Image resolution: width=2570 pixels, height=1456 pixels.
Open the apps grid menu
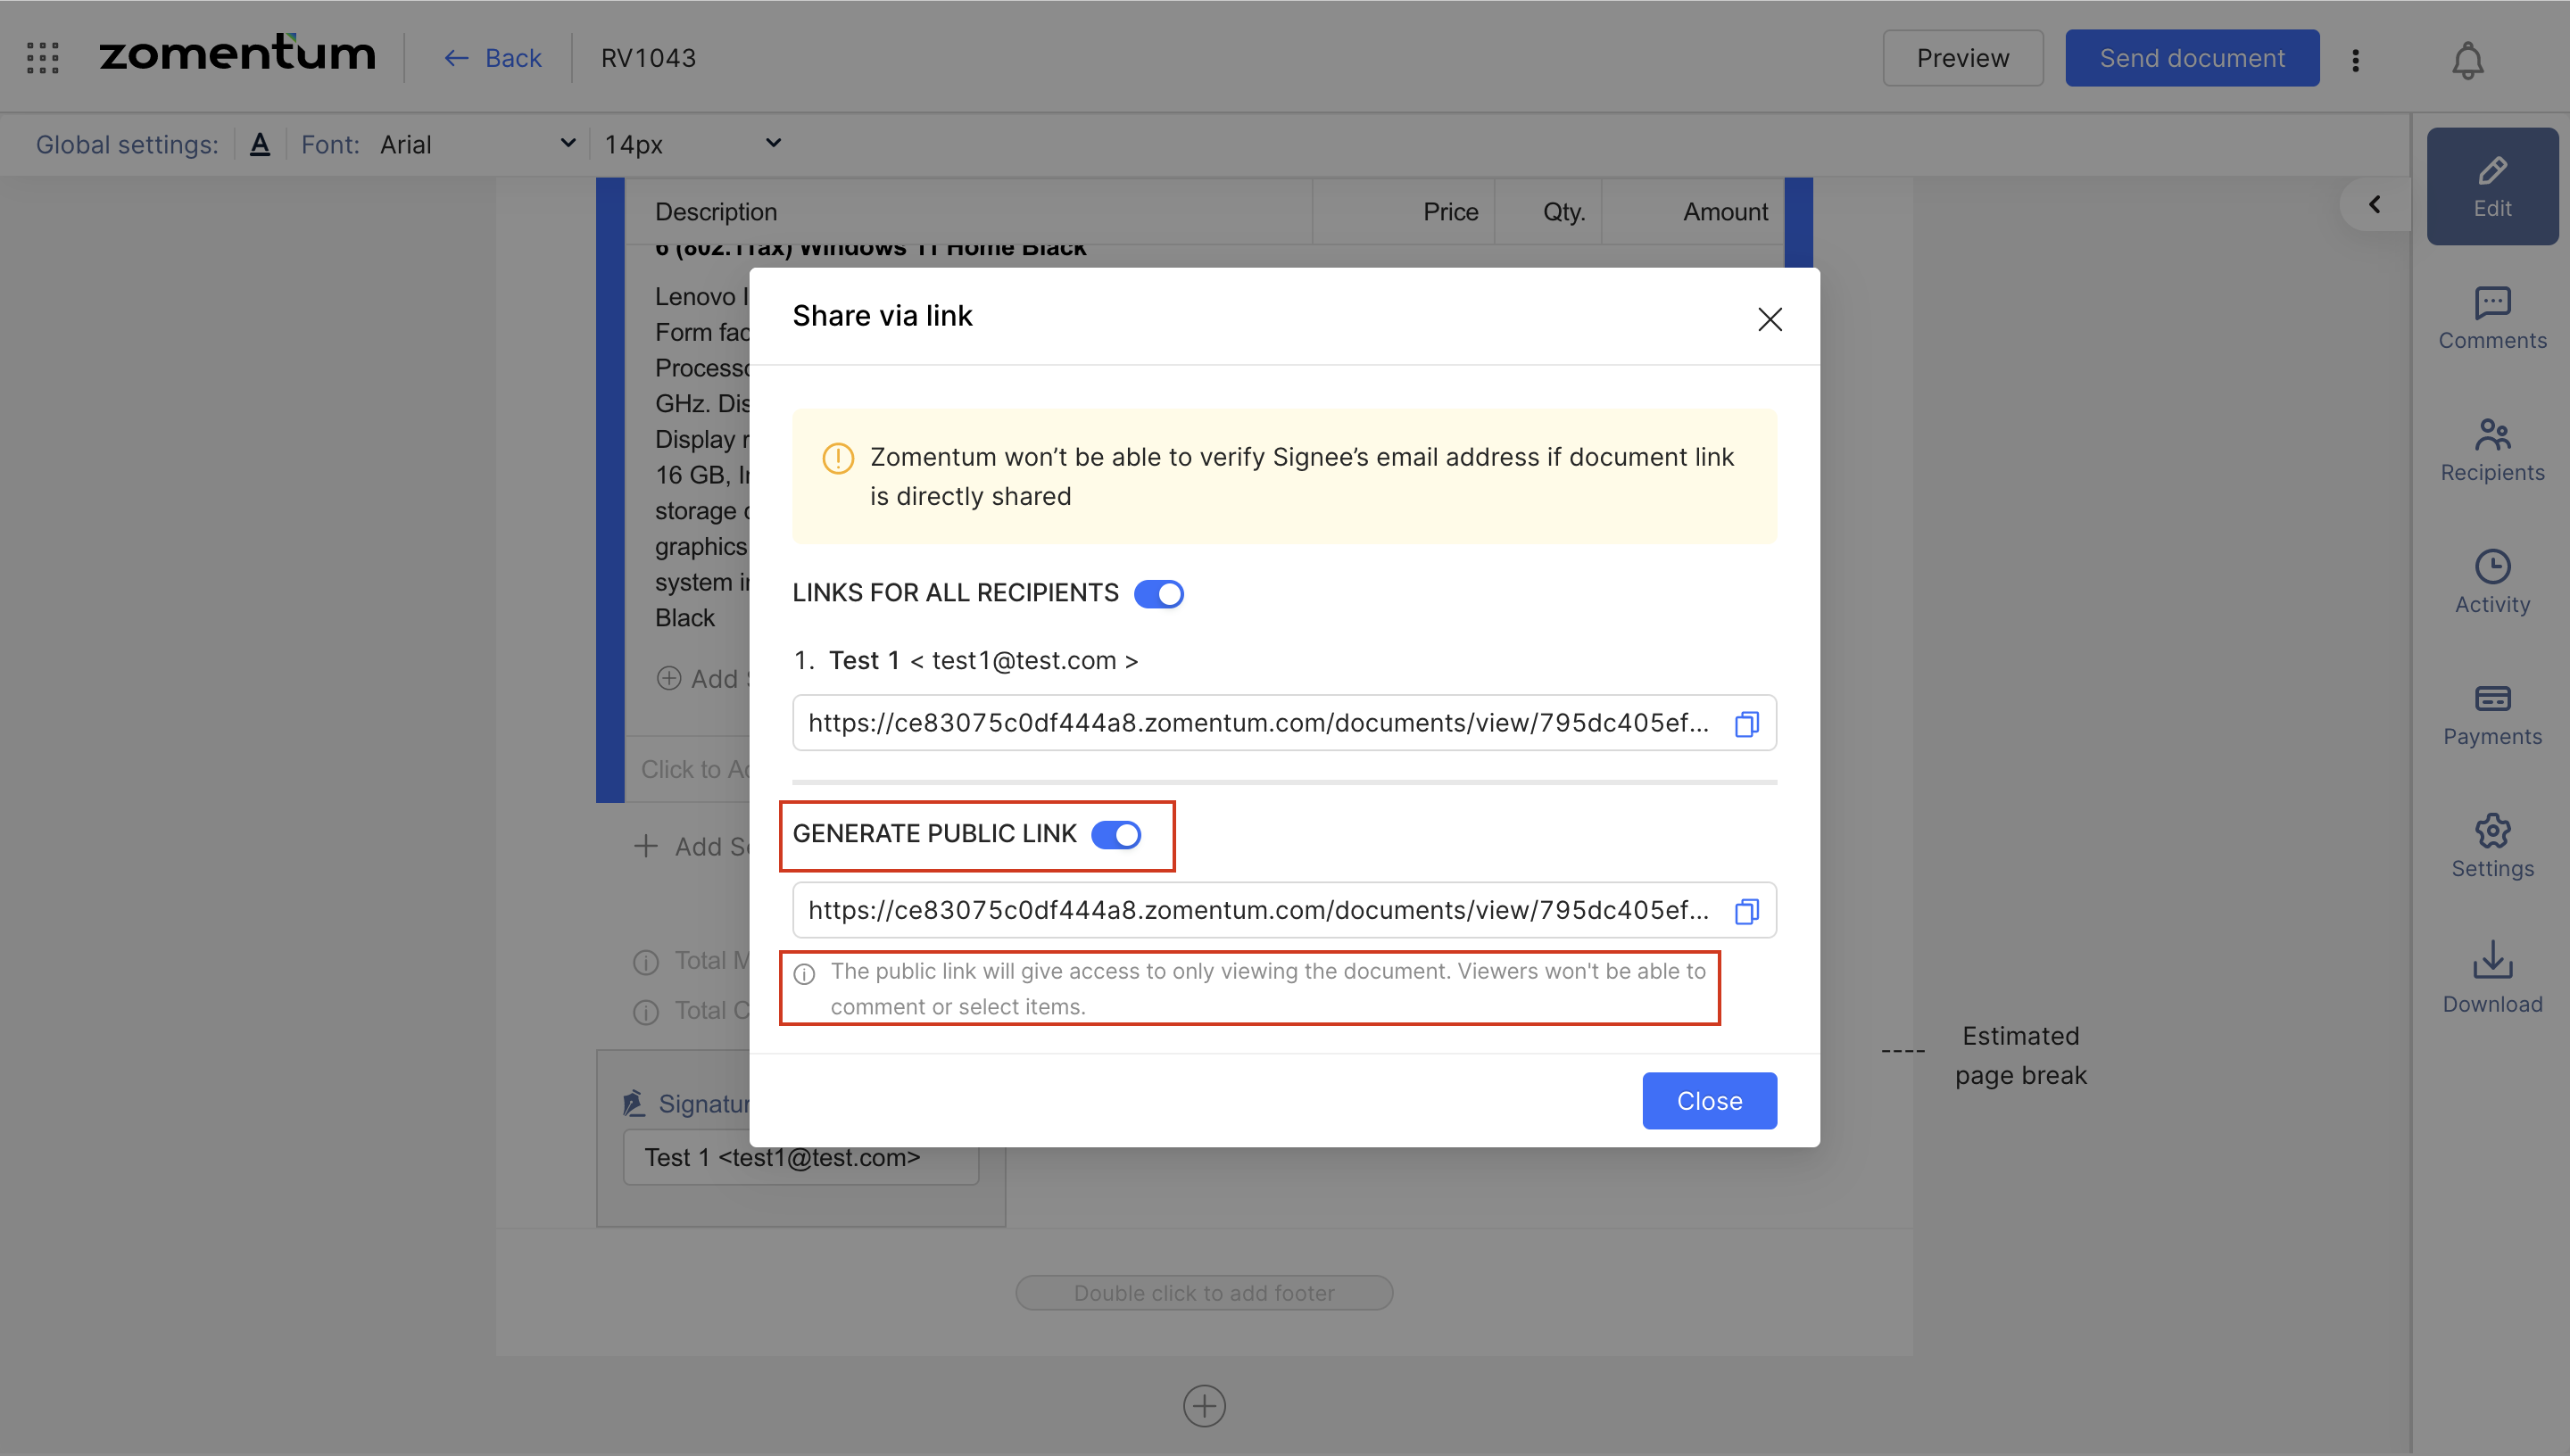42,58
